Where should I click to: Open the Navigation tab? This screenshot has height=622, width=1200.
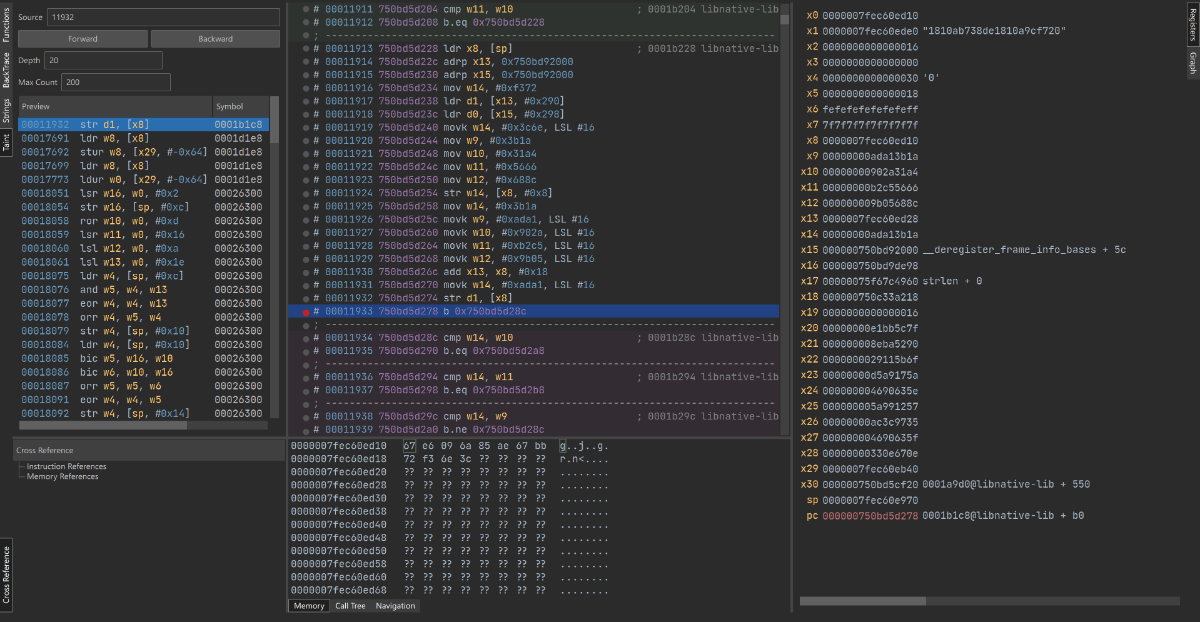pos(395,605)
